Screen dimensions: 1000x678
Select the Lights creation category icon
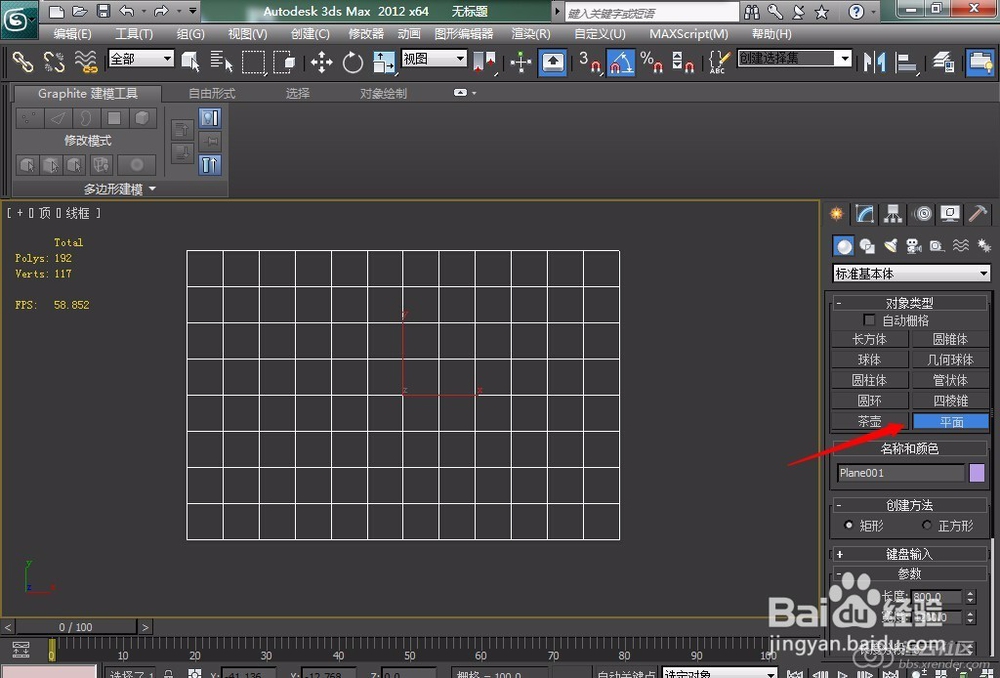[x=890, y=246]
